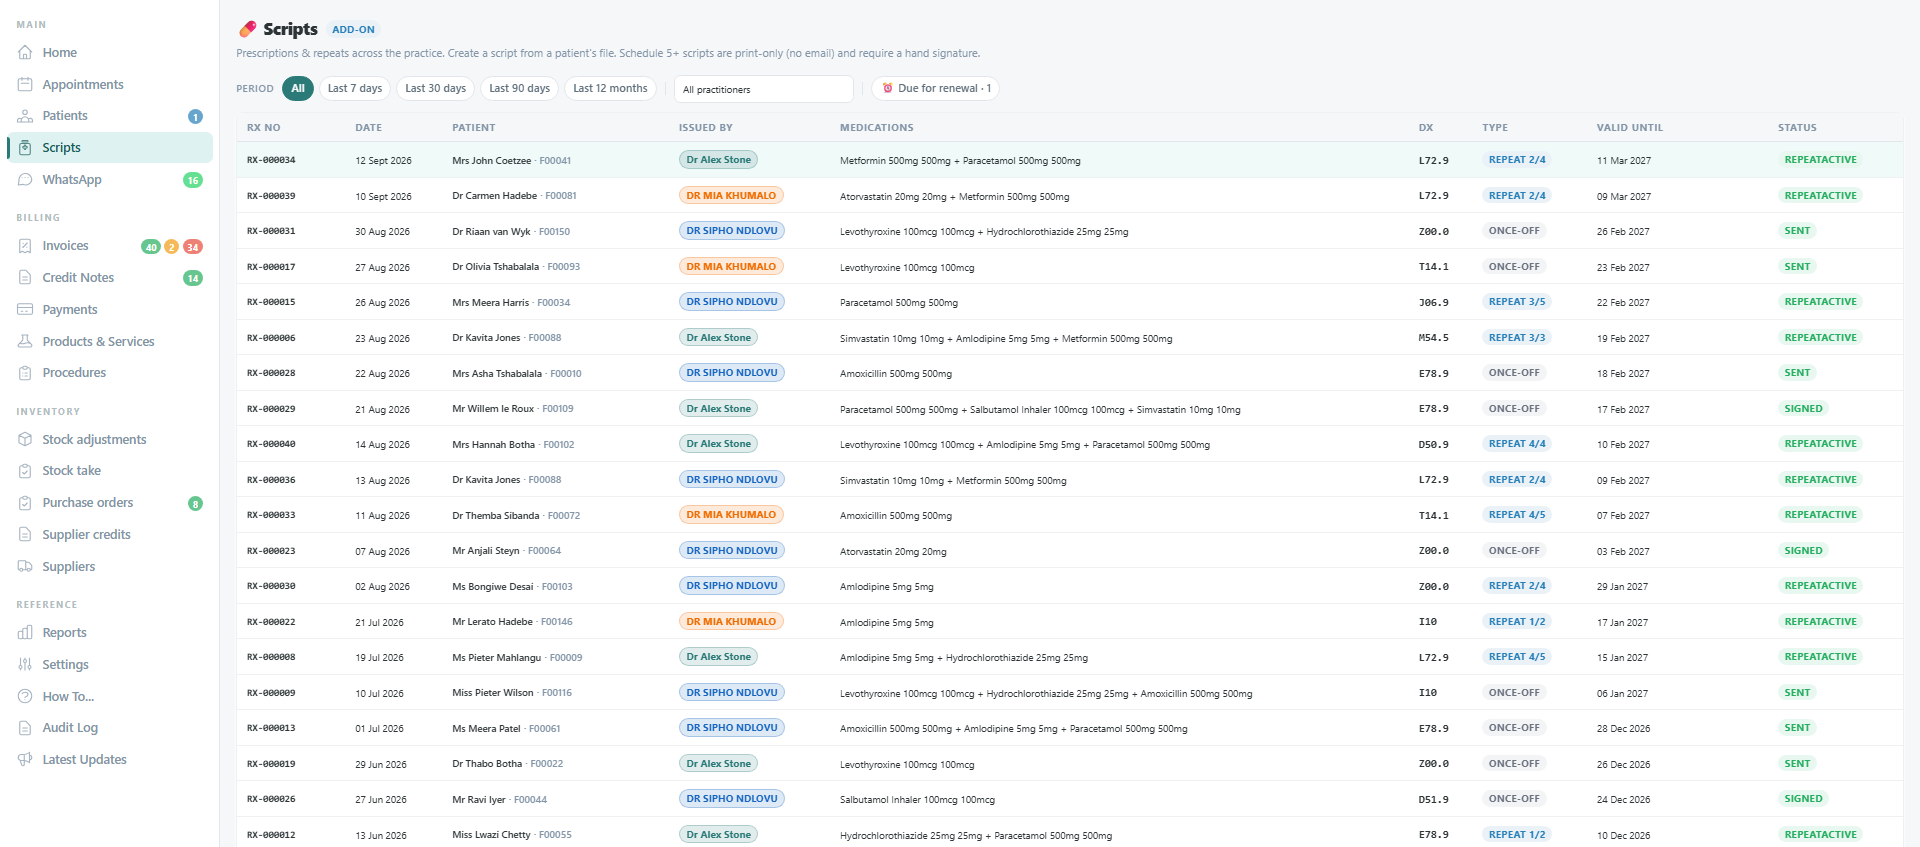Click the How To help icon

[x=25, y=697]
